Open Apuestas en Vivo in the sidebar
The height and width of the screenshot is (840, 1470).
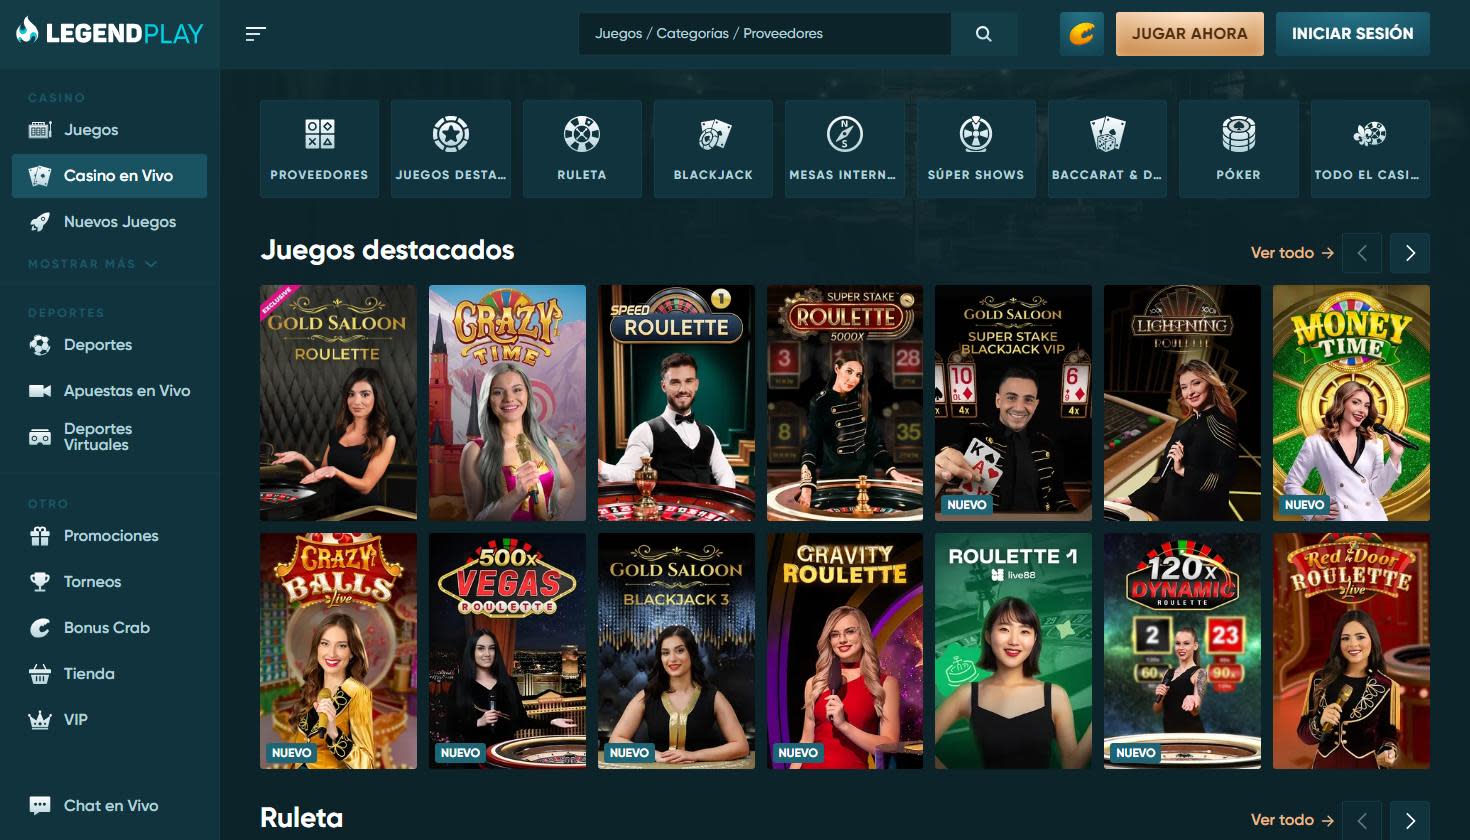109,391
